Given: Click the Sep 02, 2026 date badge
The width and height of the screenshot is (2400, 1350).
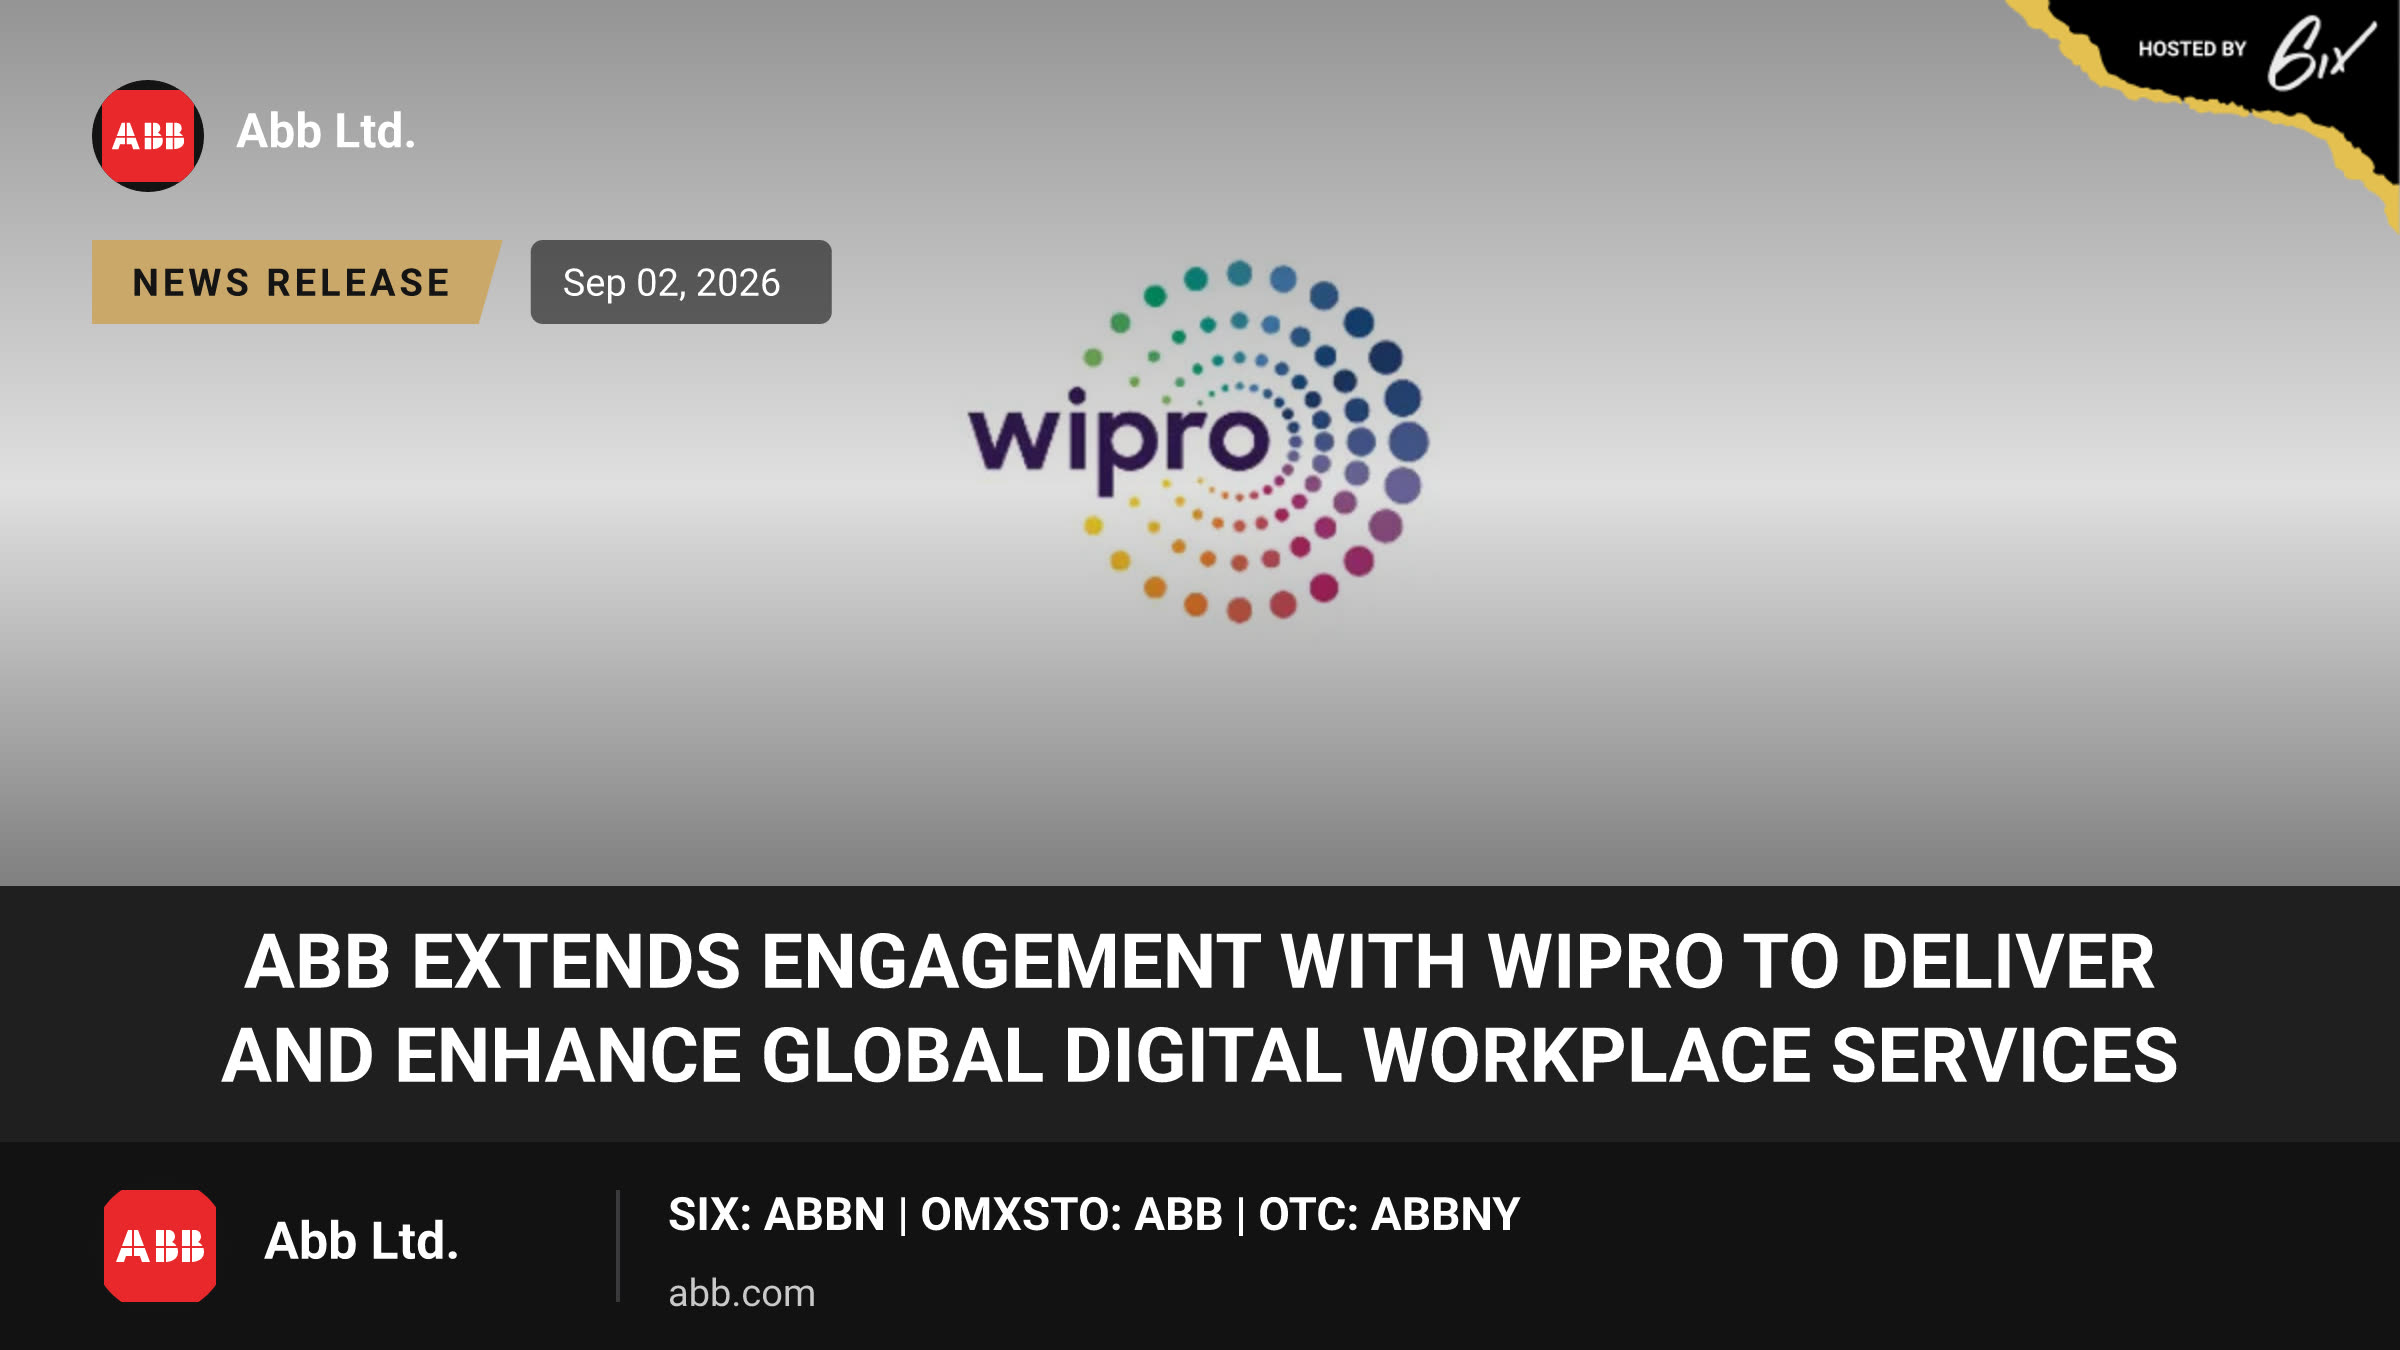Looking at the screenshot, I should [x=681, y=282].
